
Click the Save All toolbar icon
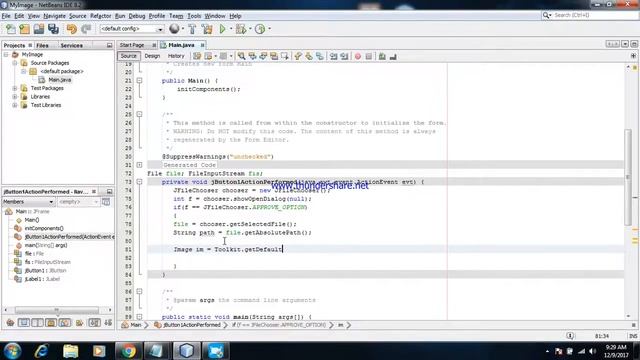tap(53, 29)
